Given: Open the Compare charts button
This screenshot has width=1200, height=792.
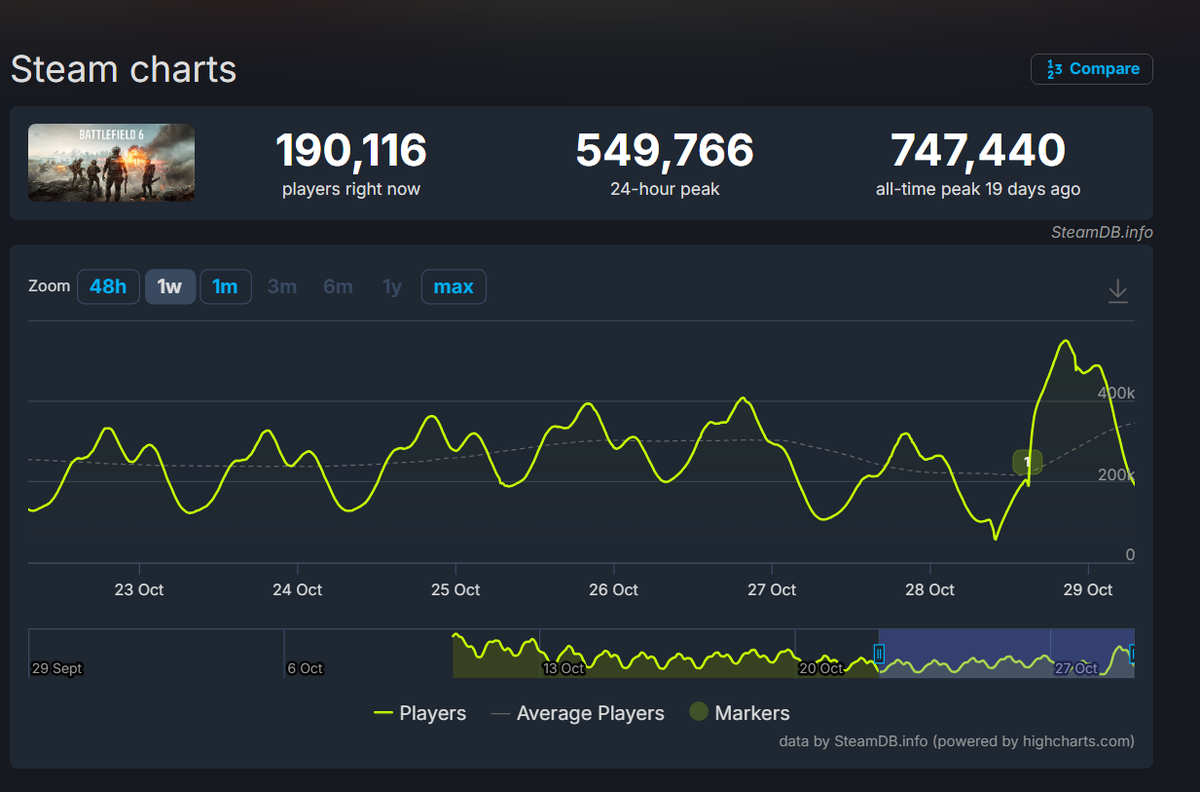Looking at the screenshot, I should tap(1092, 69).
